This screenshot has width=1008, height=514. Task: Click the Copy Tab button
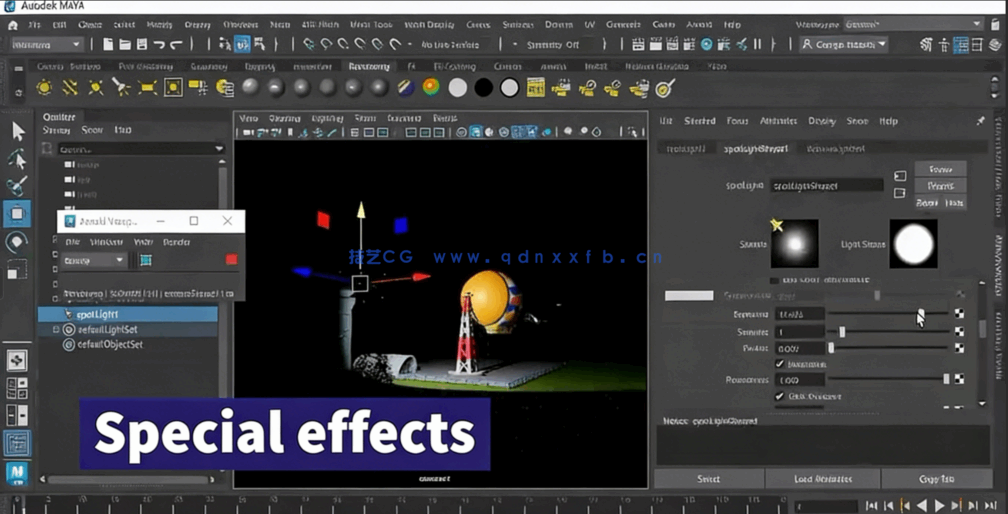(935, 479)
